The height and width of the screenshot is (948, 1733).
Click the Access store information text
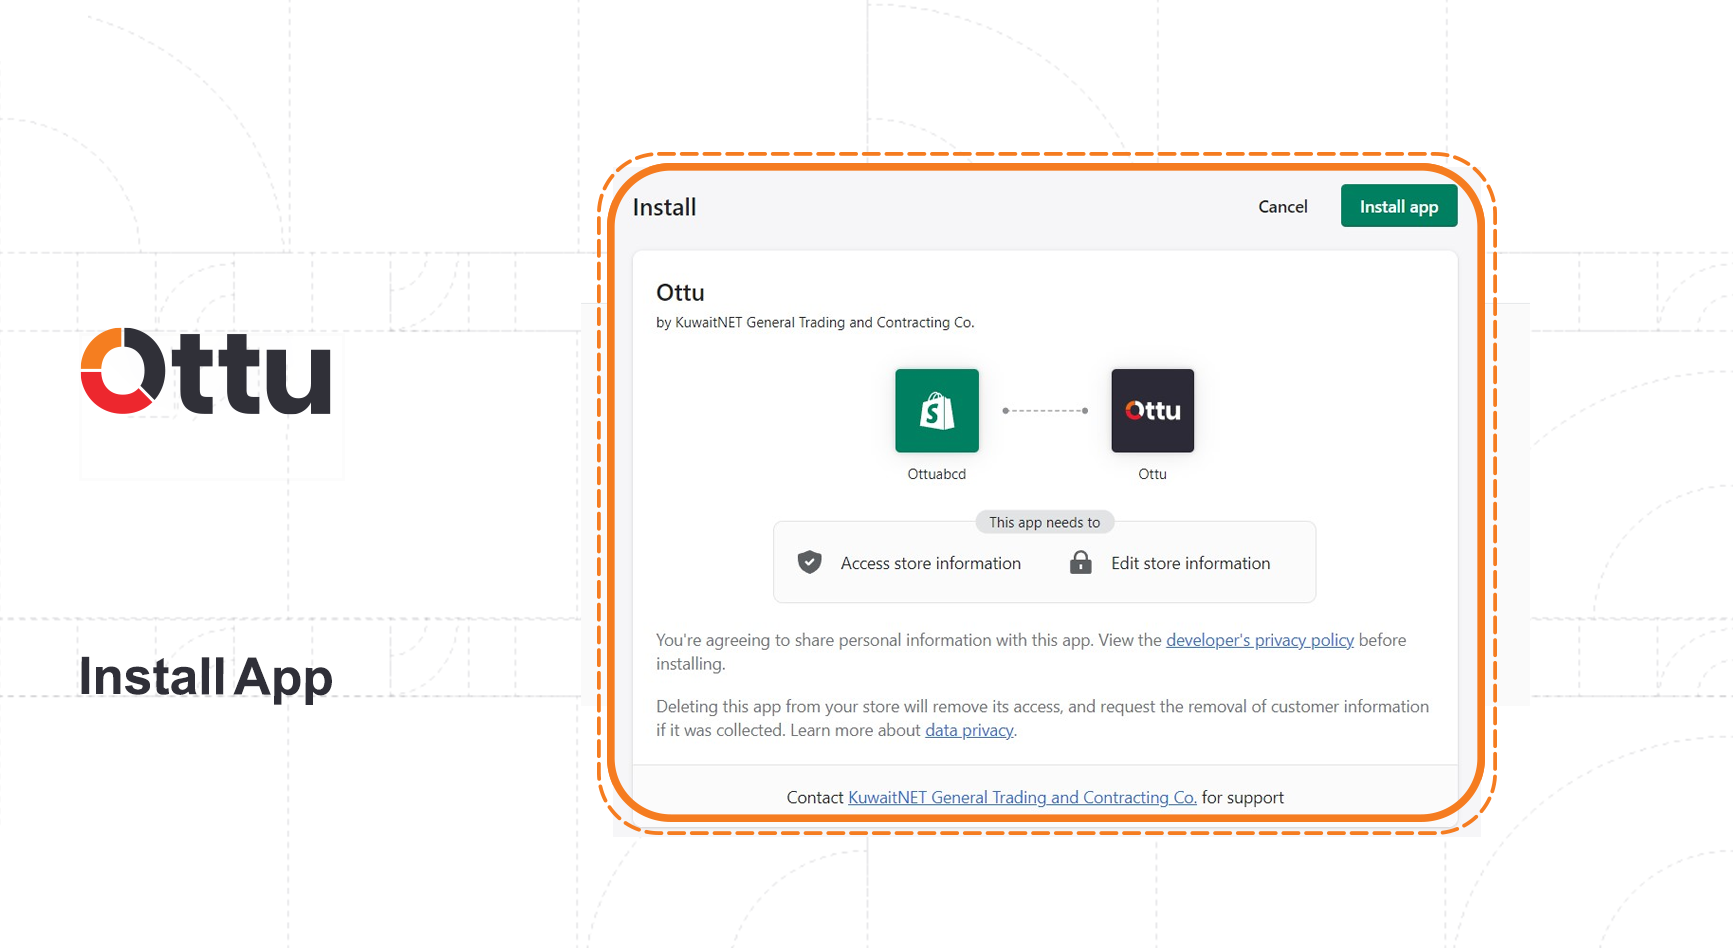930,563
